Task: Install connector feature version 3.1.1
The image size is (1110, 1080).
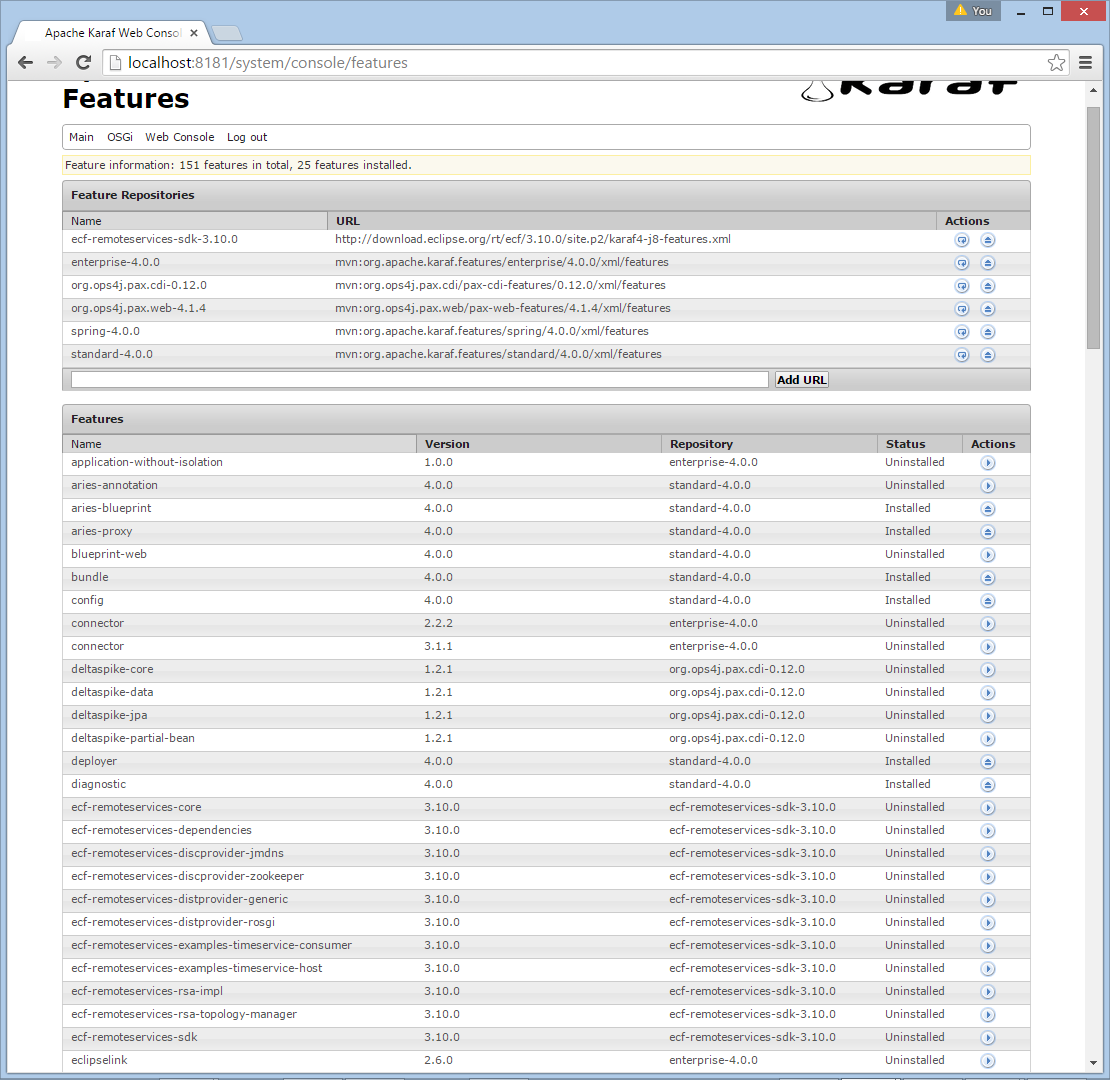Action: click(988, 647)
